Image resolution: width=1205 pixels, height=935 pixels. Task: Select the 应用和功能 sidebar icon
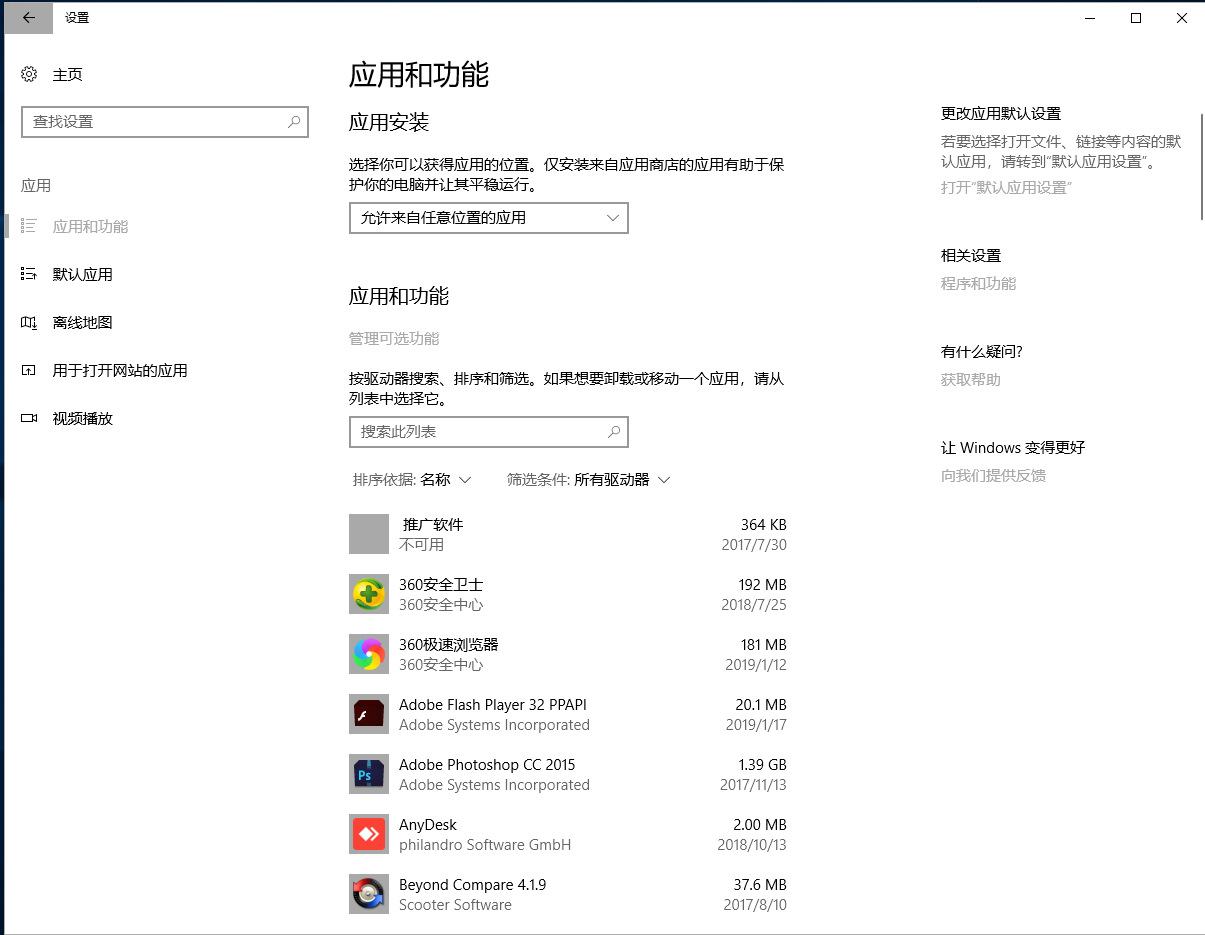(29, 226)
